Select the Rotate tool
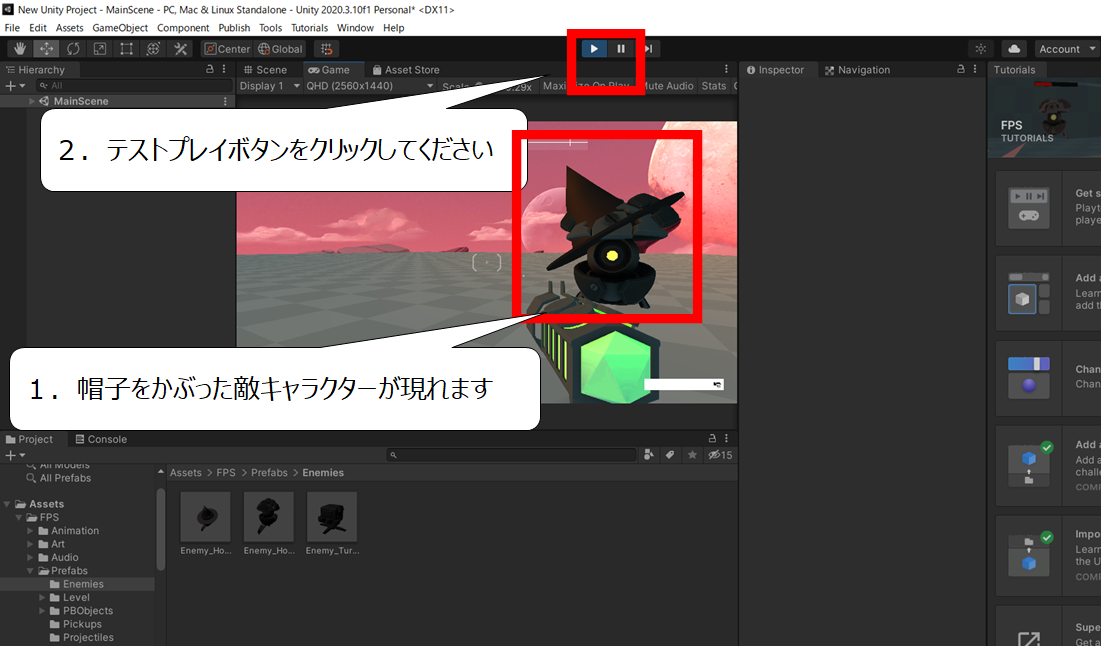This screenshot has width=1101, height=646. (73, 48)
